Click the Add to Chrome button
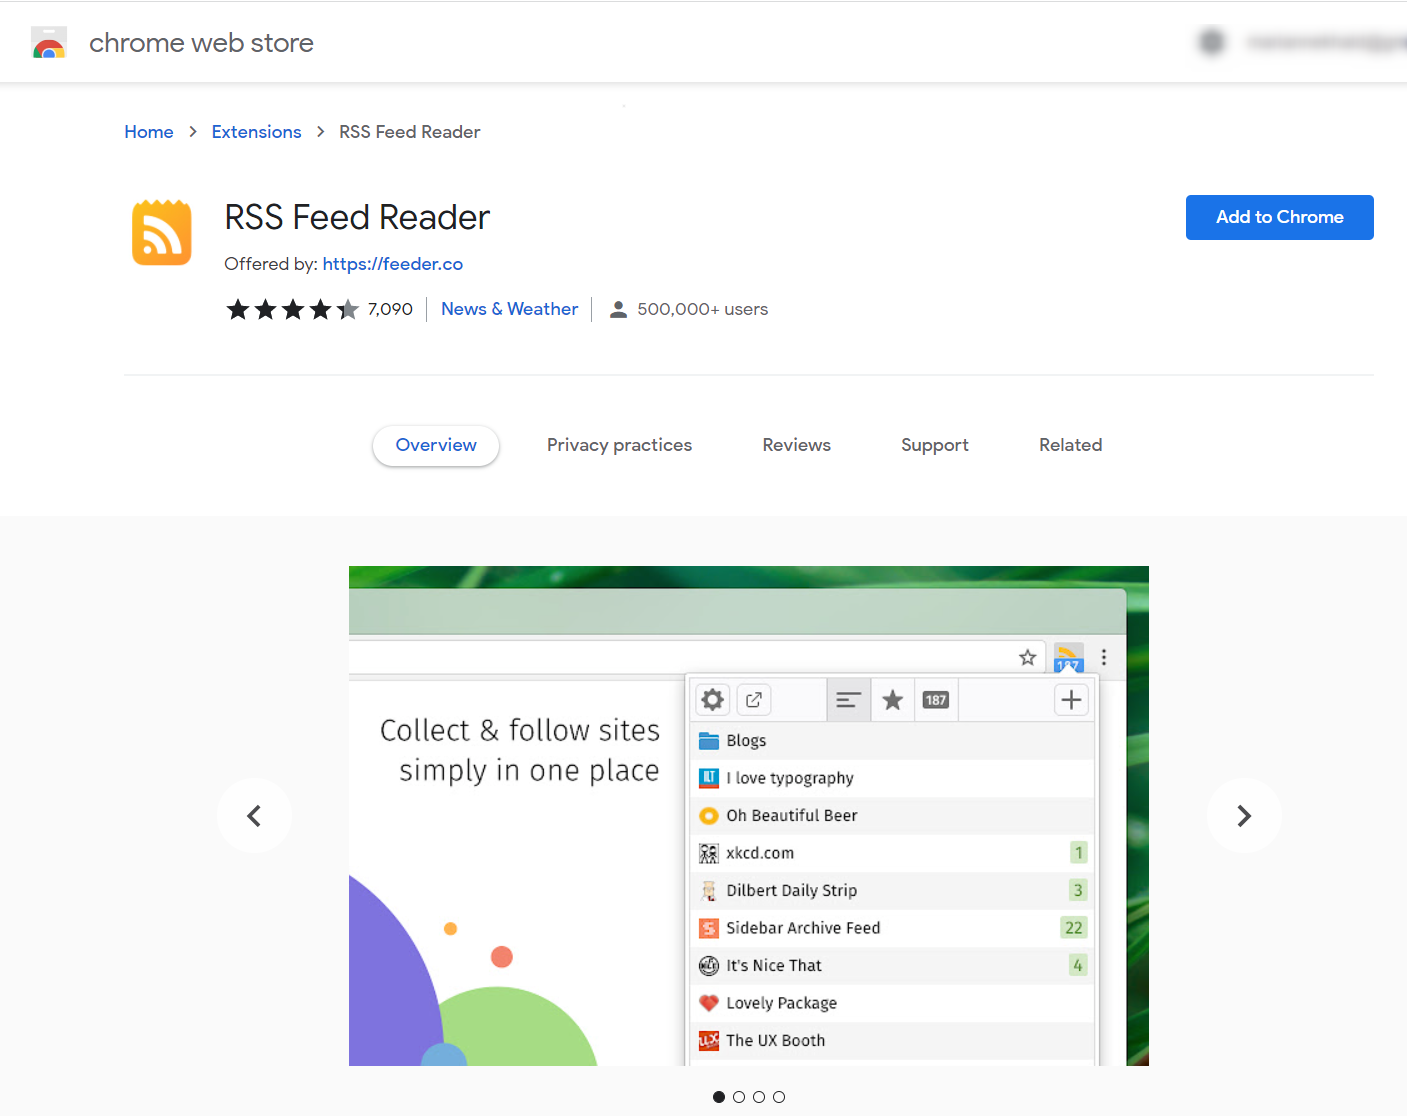This screenshot has height=1116, width=1407. [1279, 217]
